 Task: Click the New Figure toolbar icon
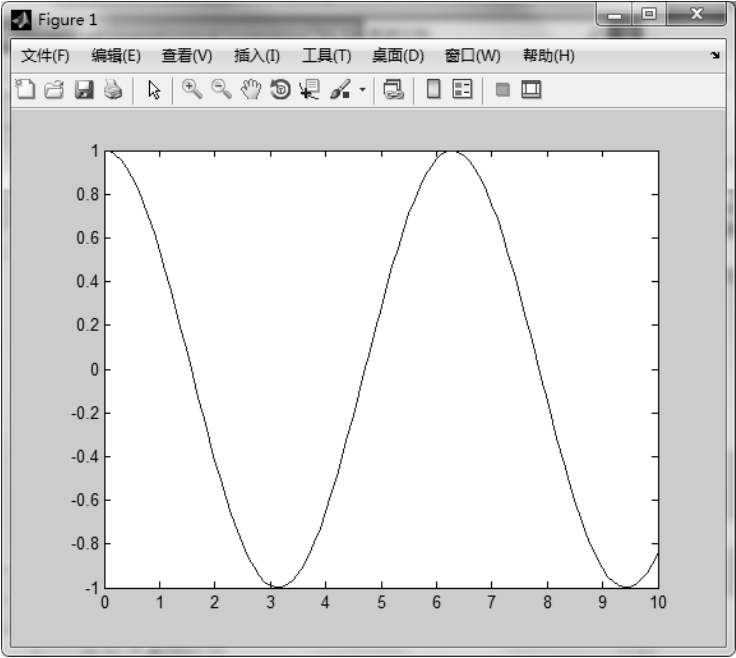(x=25, y=90)
